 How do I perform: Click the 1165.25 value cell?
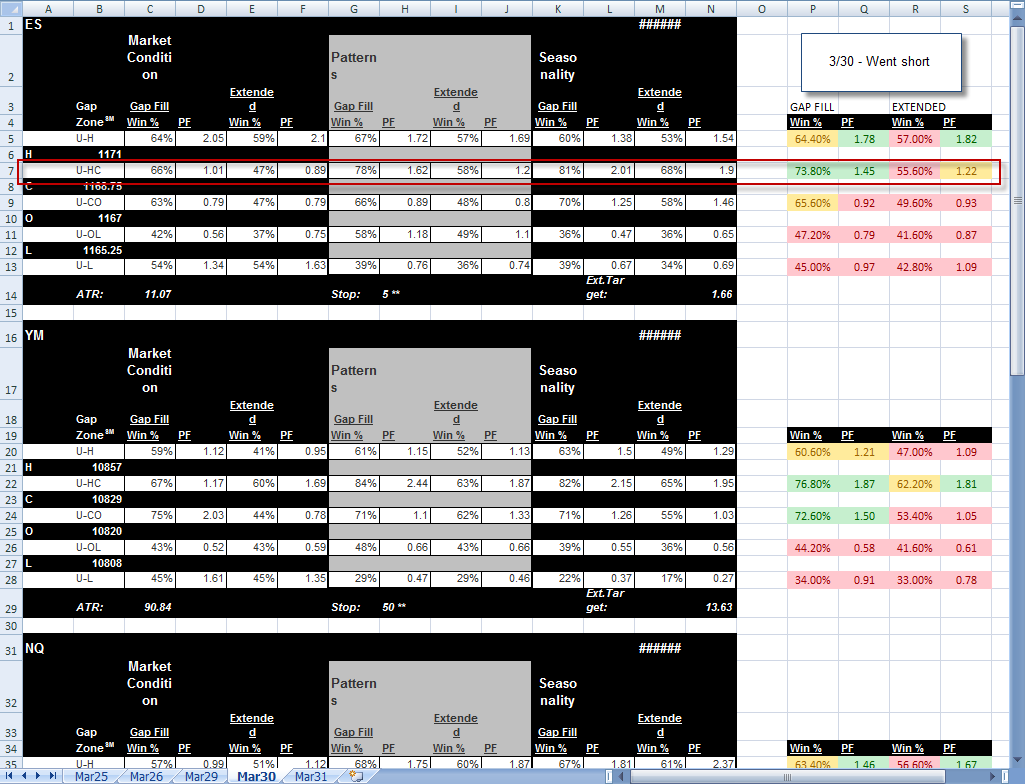tap(99, 250)
